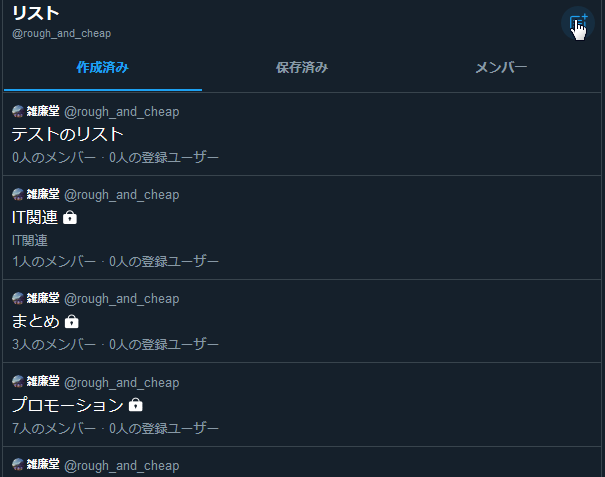Switch to the 保存済み tab

click(x=302, y=68)
